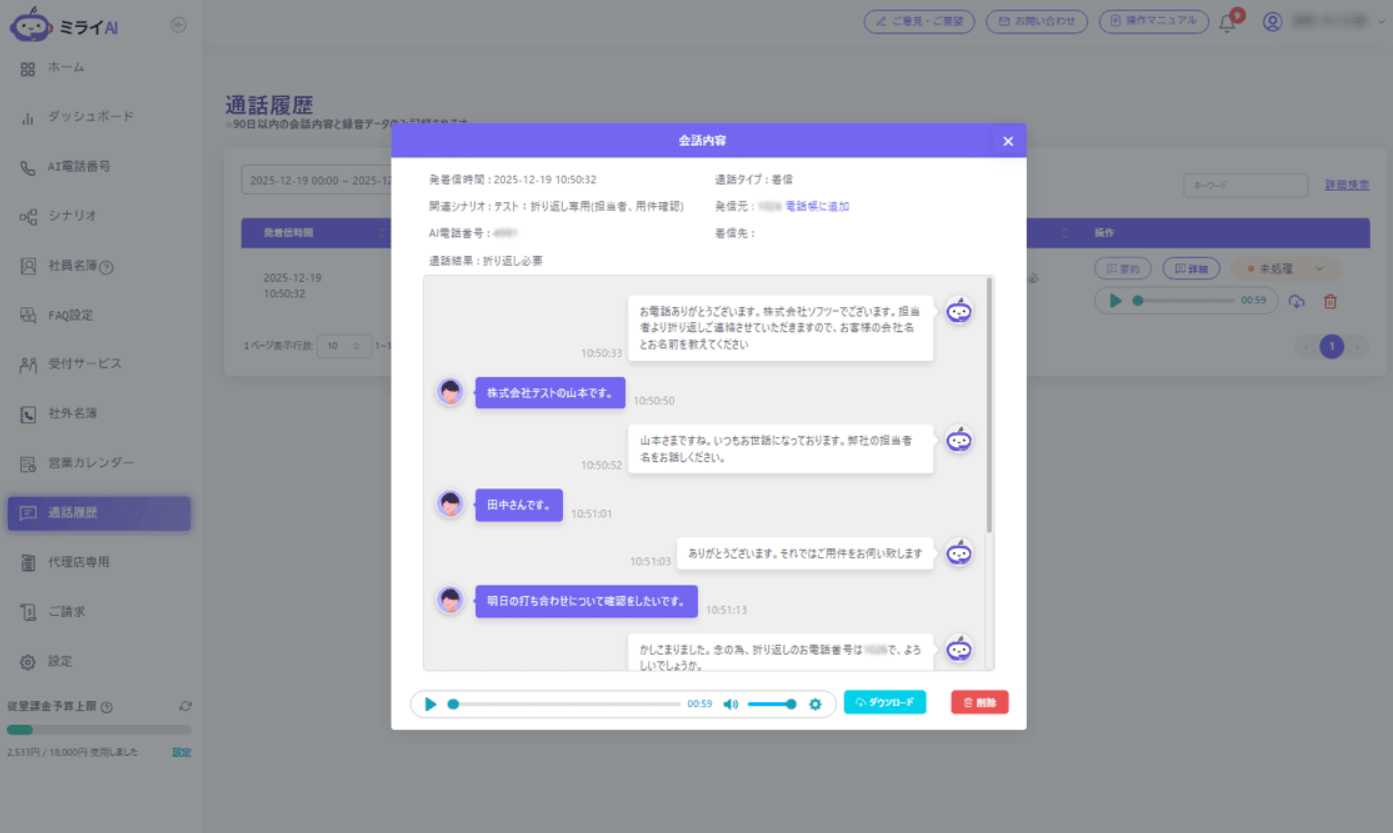Image resolution: width=1393 pixels, height=833 pixels.
Task: Open ダッシュボード in sidebar
Action: coord(91,117)
